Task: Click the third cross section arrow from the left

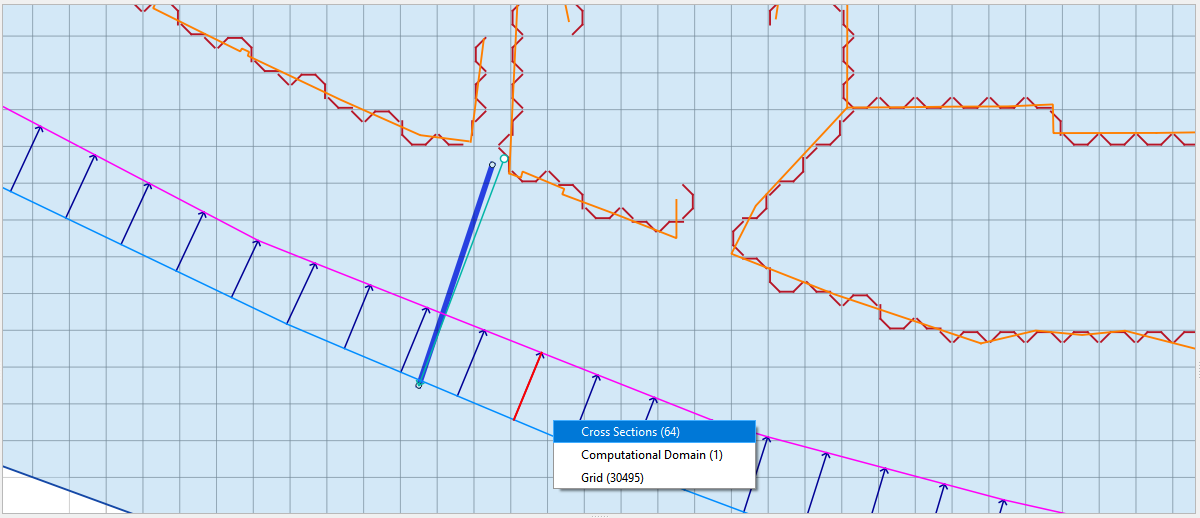Action: 135,213
